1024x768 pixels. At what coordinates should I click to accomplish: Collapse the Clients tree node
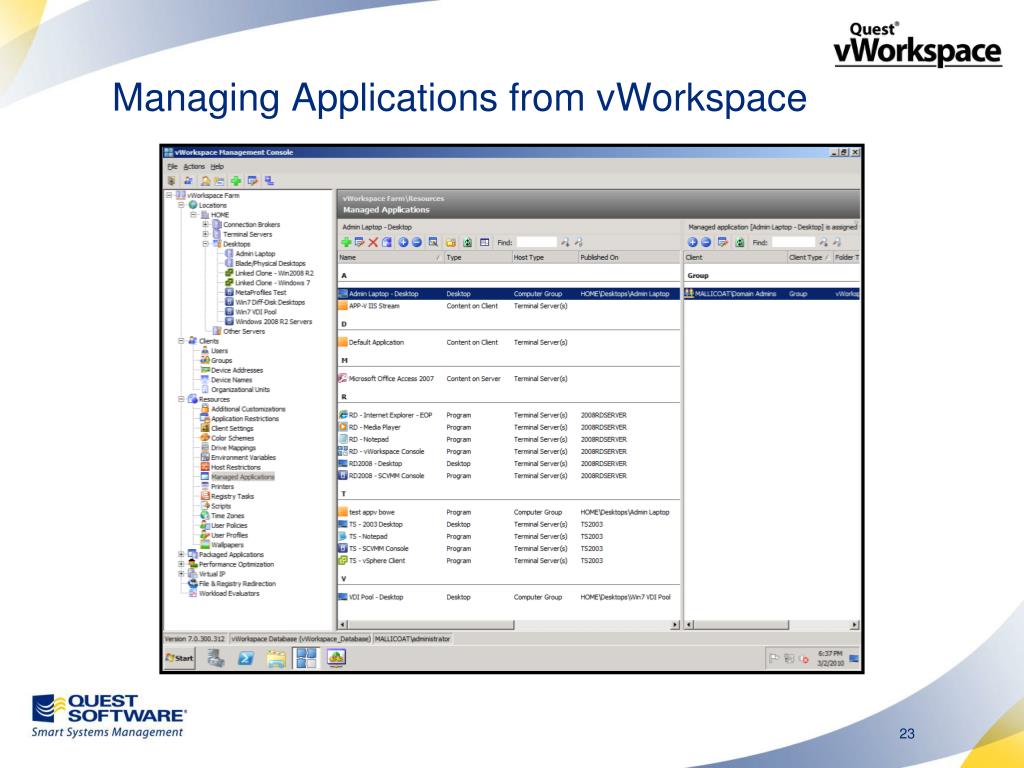[x=182, y=341]
